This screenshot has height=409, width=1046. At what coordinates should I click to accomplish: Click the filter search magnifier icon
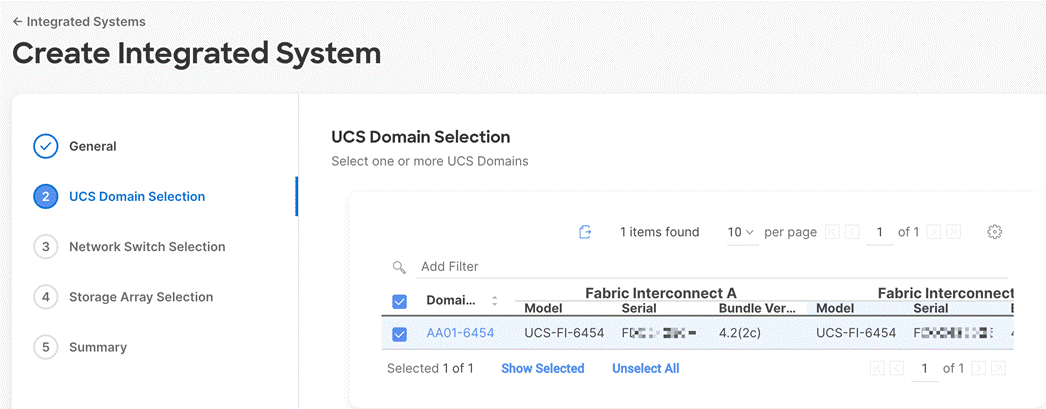coord(400,267)
